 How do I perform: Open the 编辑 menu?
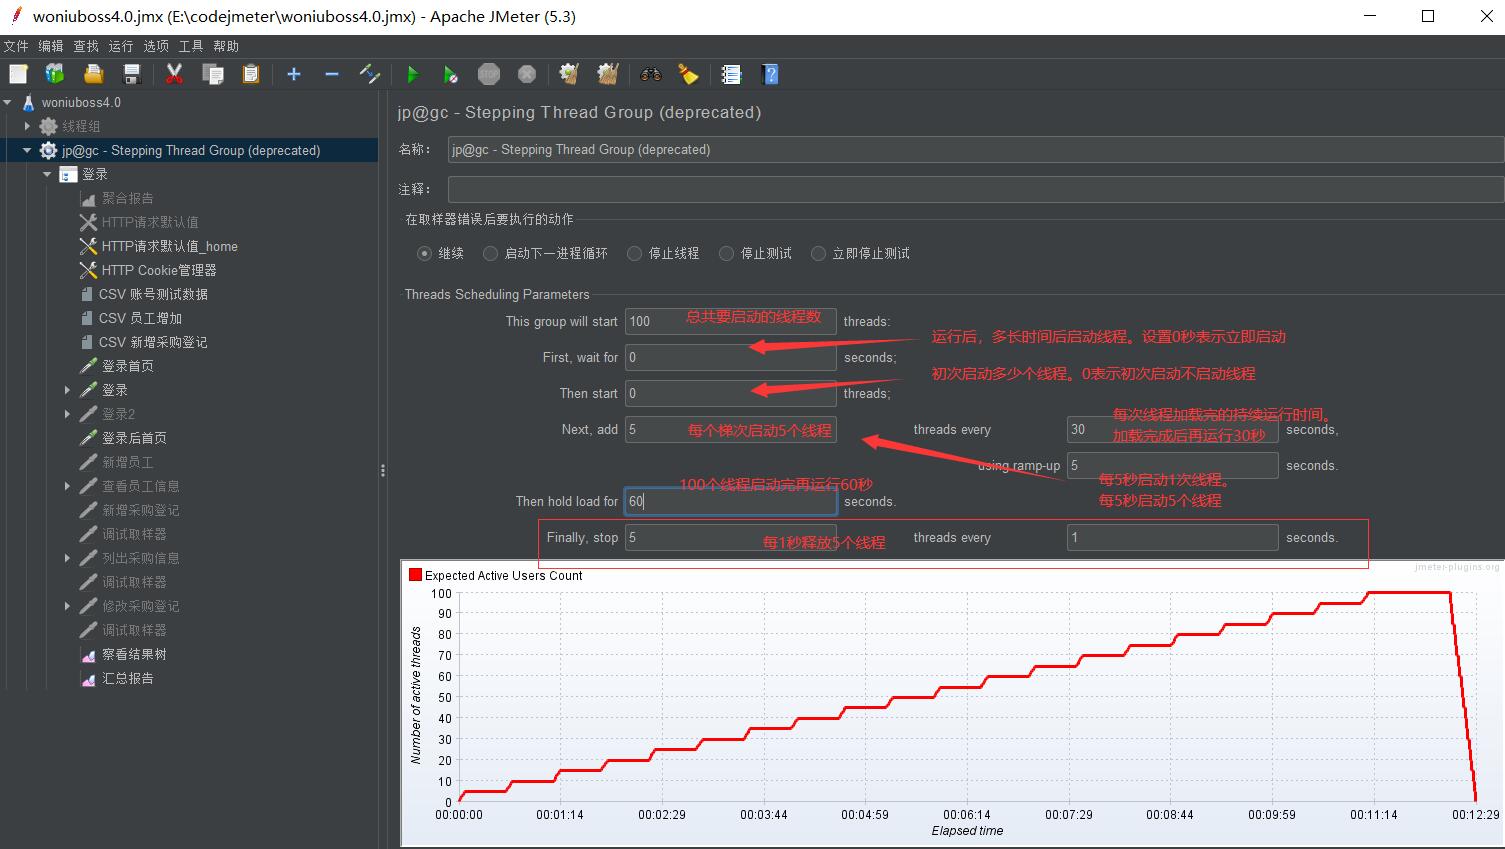point(51,46)
